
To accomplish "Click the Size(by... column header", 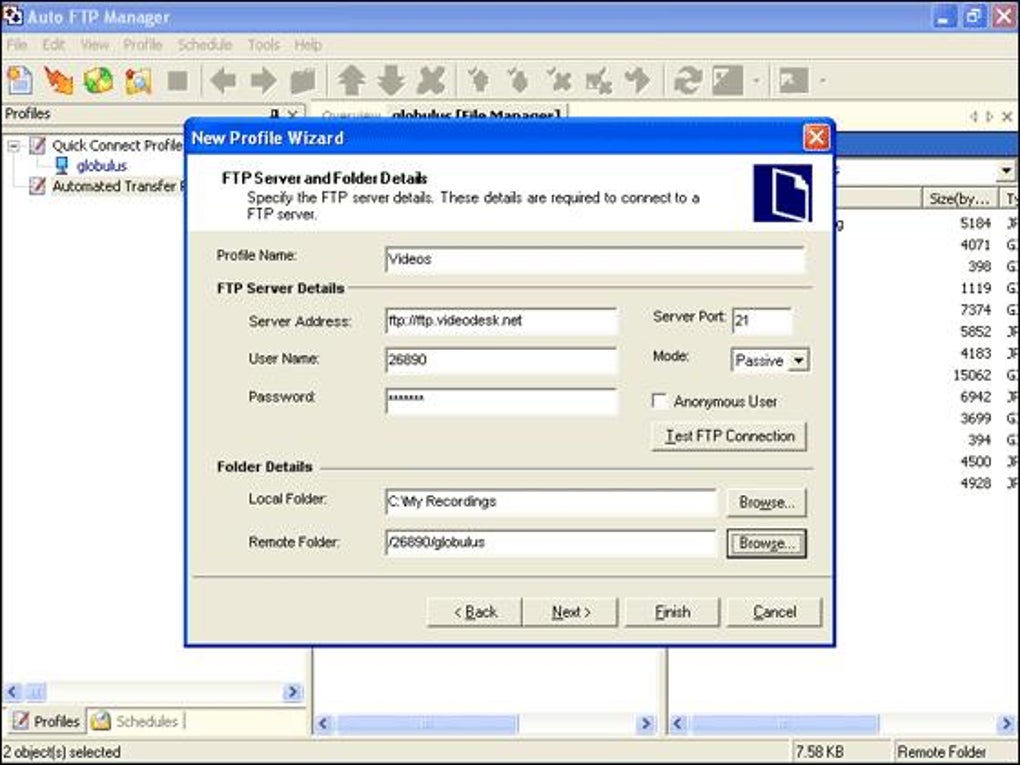I will (960, 198).
